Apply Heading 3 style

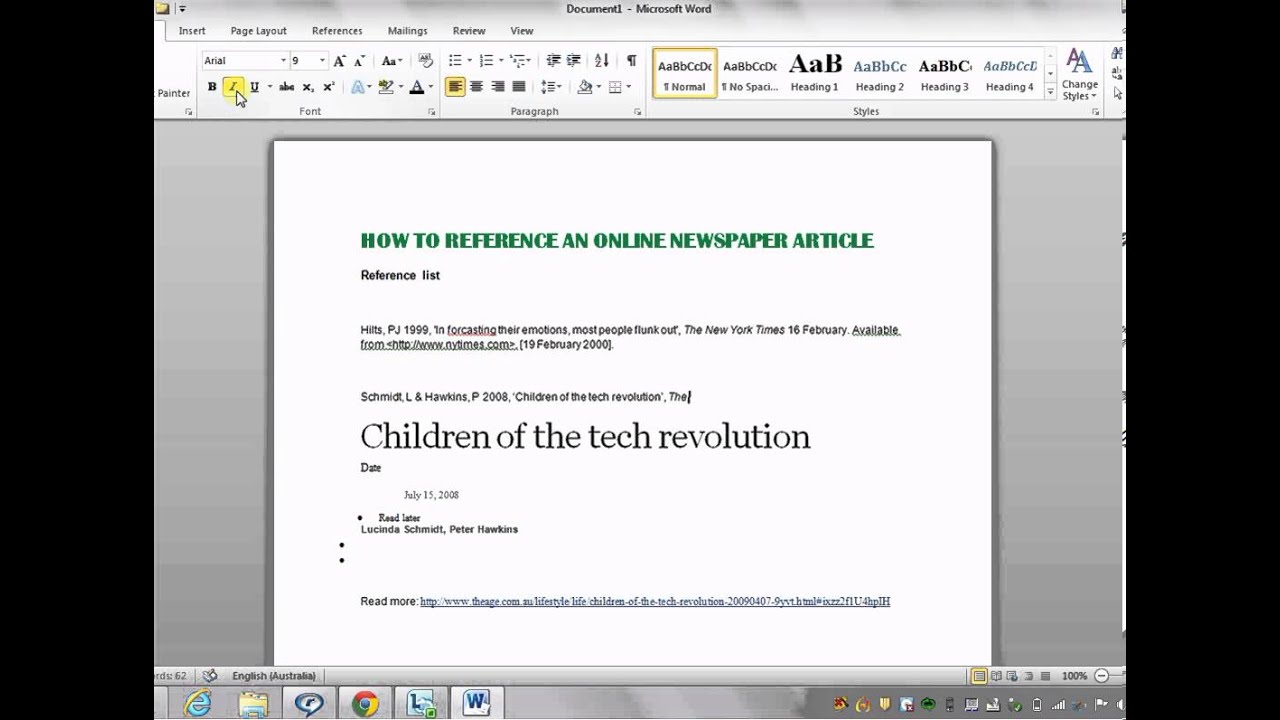click(945, 74)
